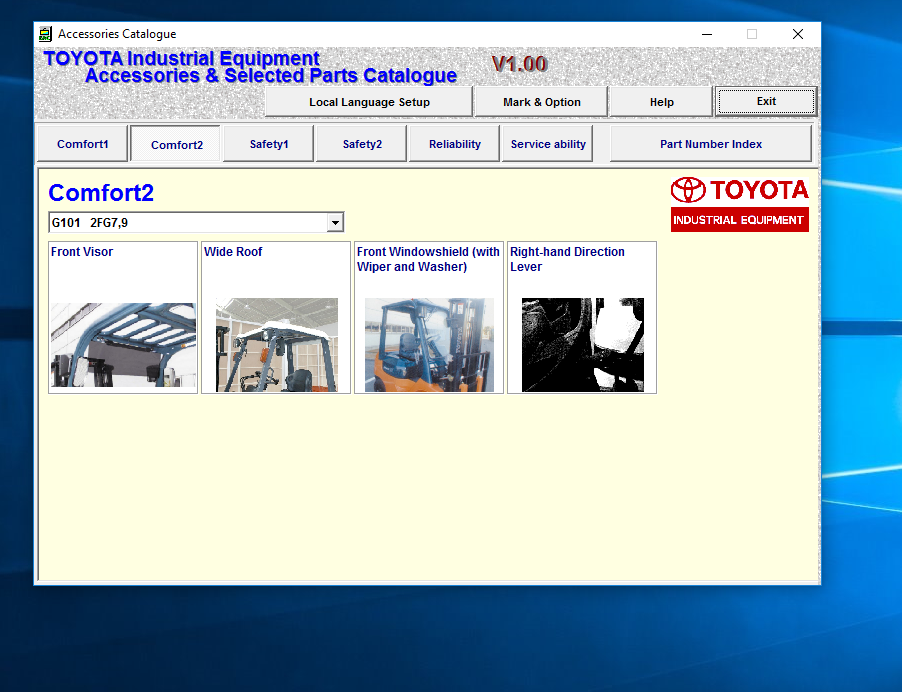Open the Front Windowshield forklift photo
The height and width of the screenshot is (692, 902).
point(429,345)
